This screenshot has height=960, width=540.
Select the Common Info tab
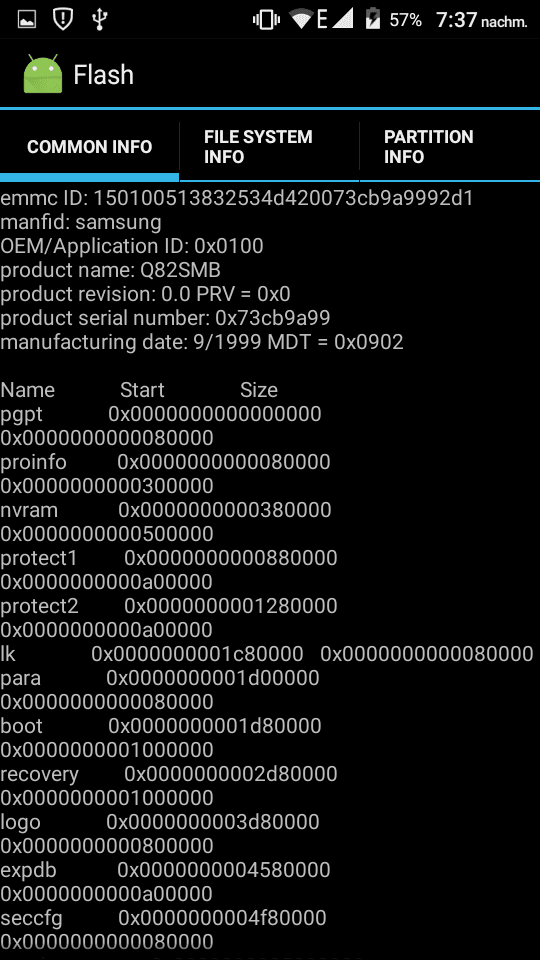[89, 146]
